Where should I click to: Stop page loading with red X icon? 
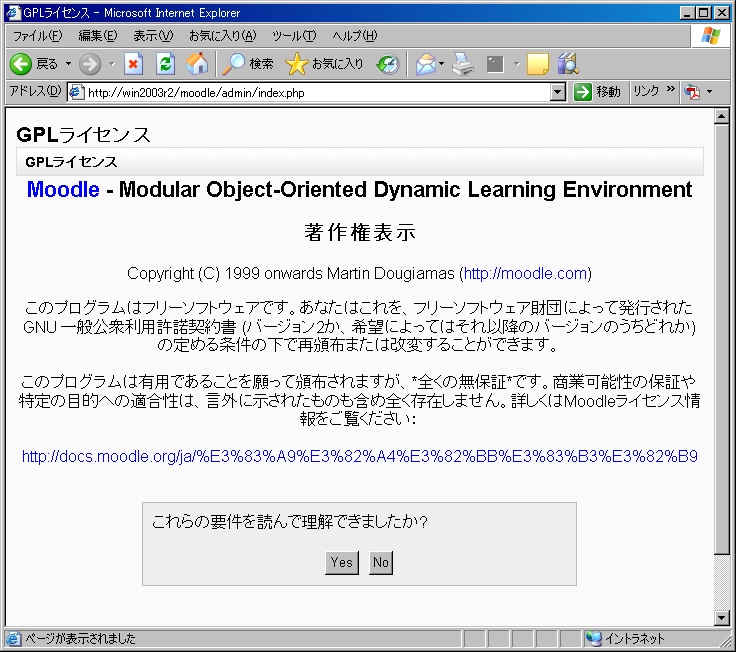[133, 64]
